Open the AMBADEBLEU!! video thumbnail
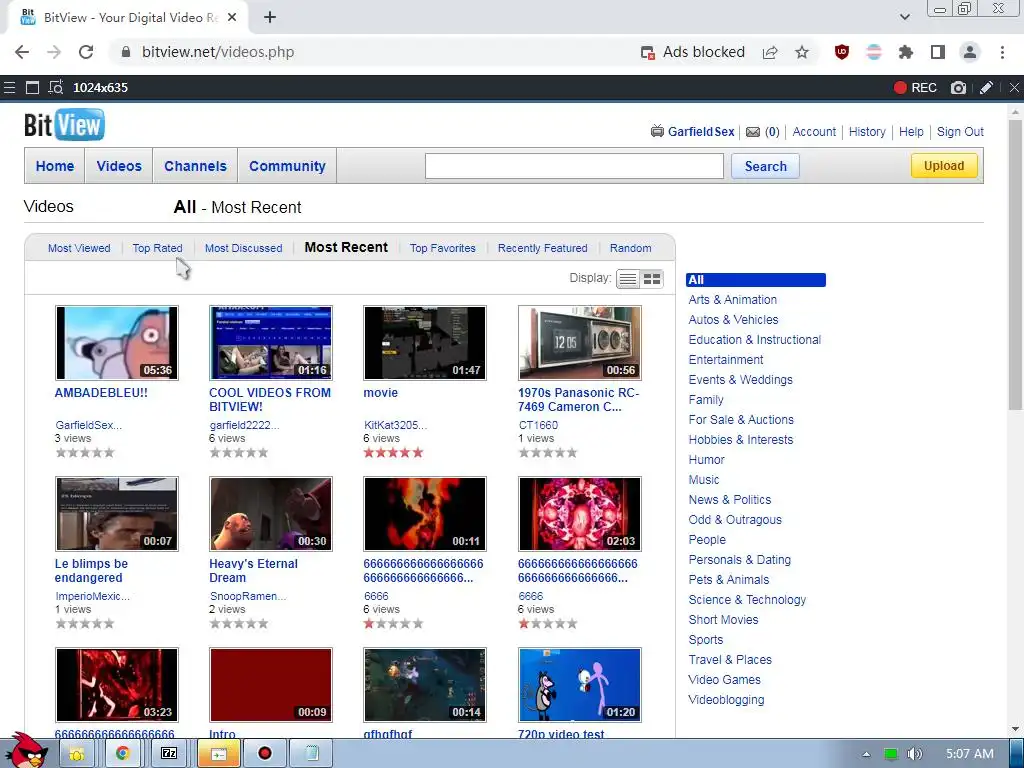This screenshot has height=768, width=1024. click(x=117, y=343)
